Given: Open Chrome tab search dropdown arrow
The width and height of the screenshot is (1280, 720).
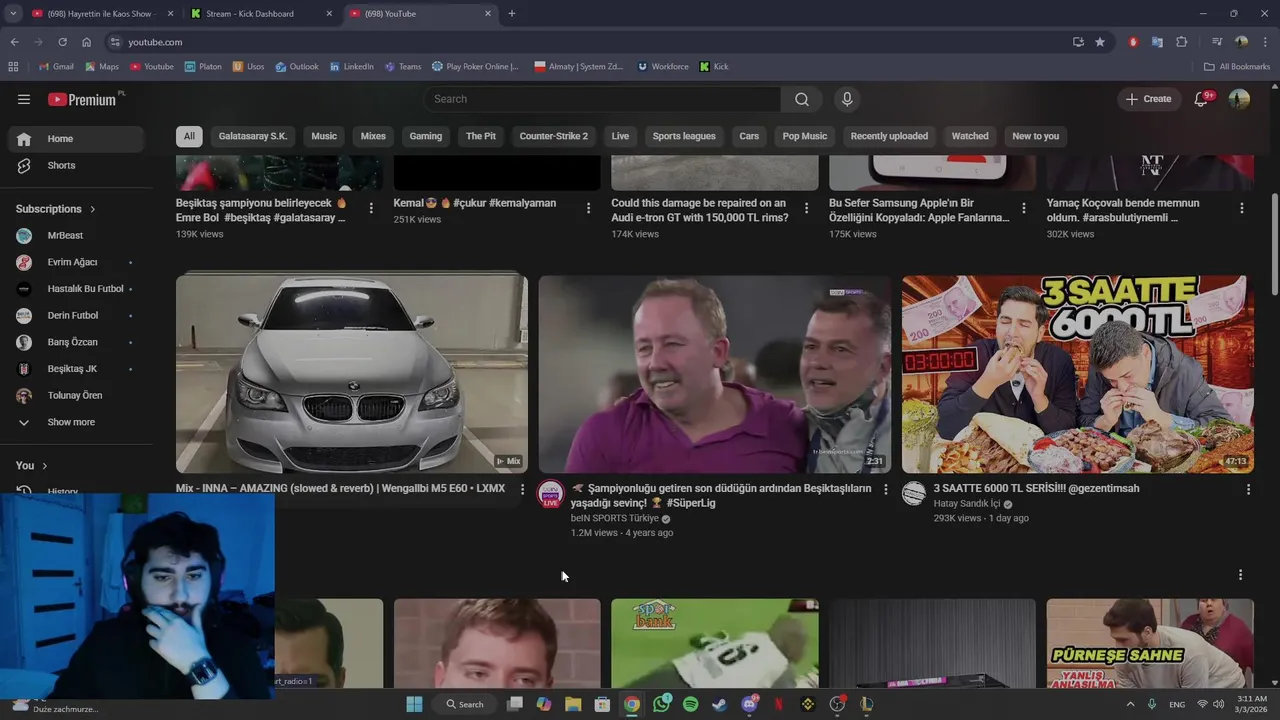Looking at the screenshot, I should coord(13,14).
